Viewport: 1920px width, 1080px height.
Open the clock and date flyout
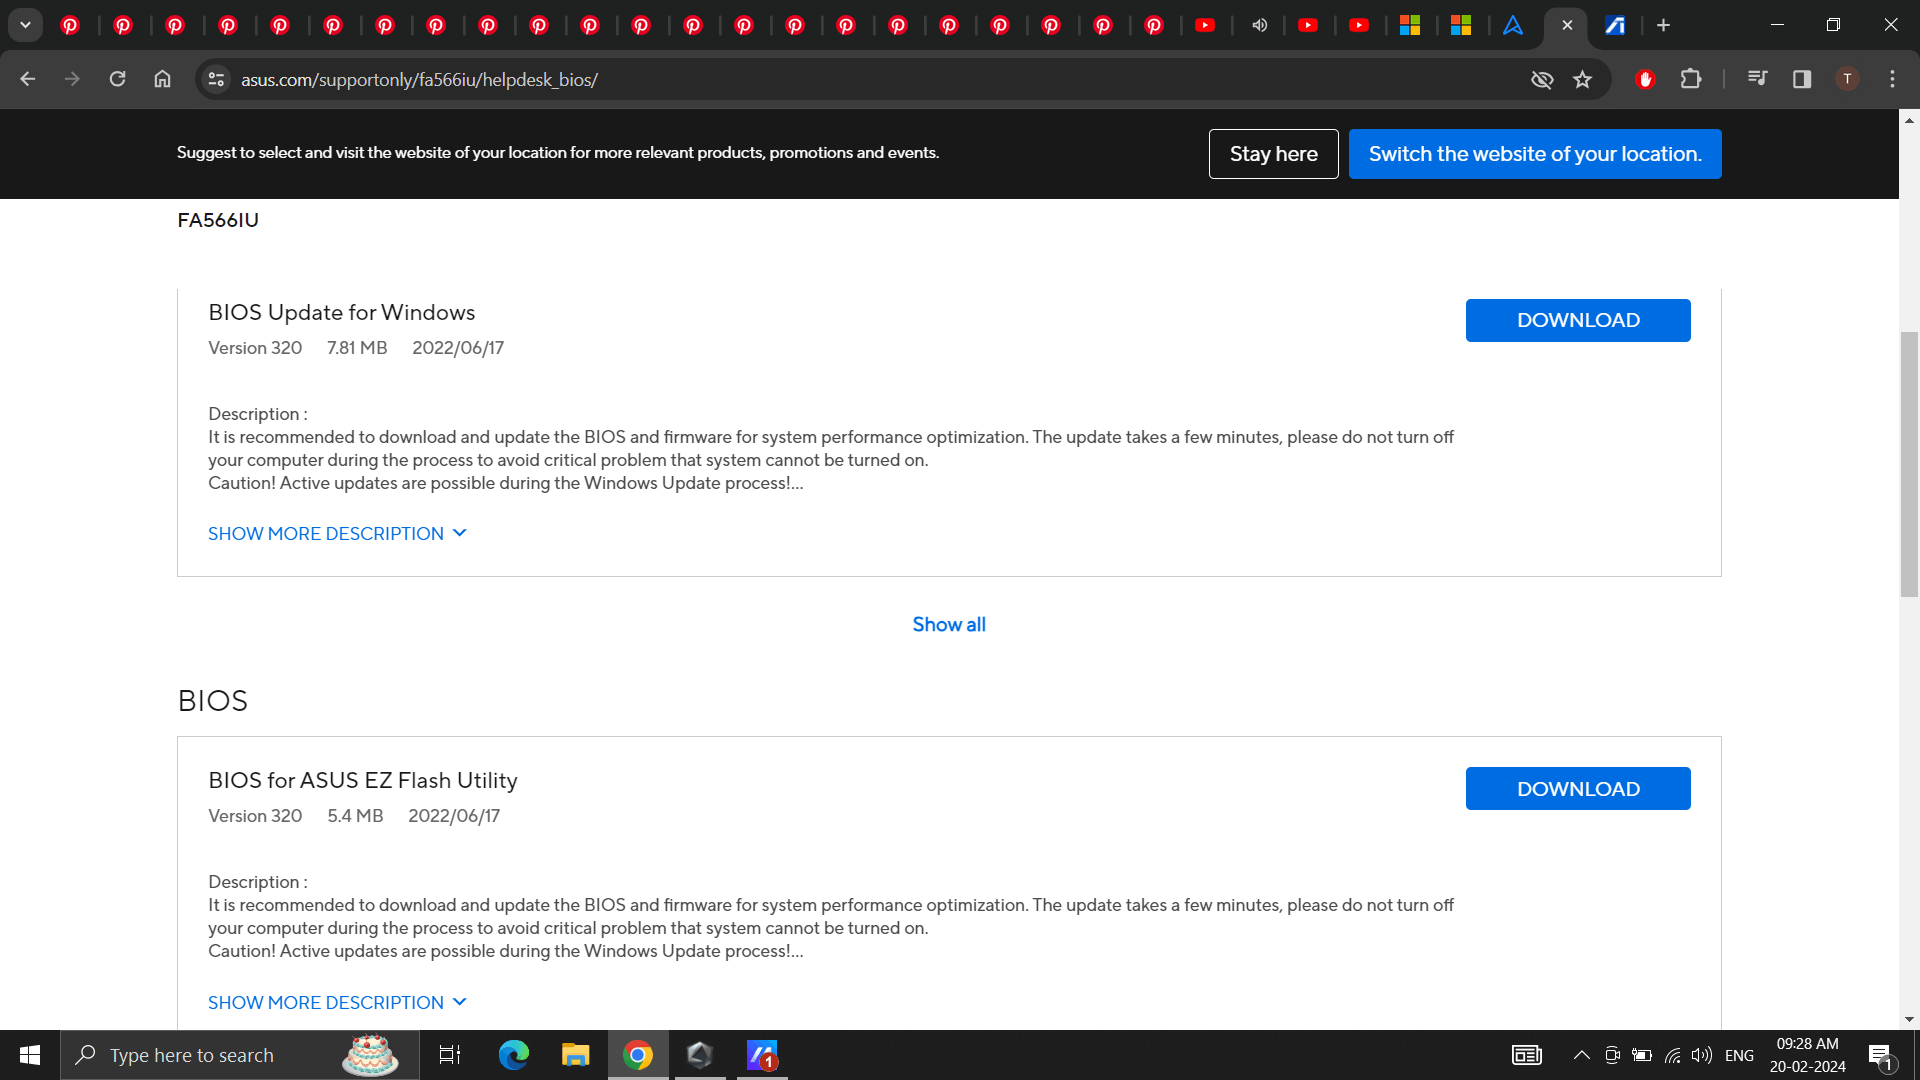[1807, 1055]
